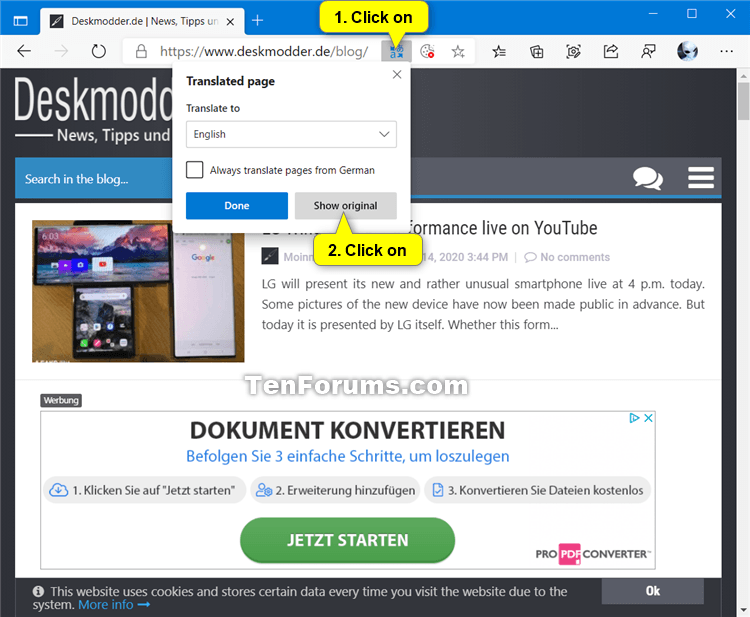Click the Search in the blog field
The height and width of the screenshot is (617, 750).
tap(93, 179)
